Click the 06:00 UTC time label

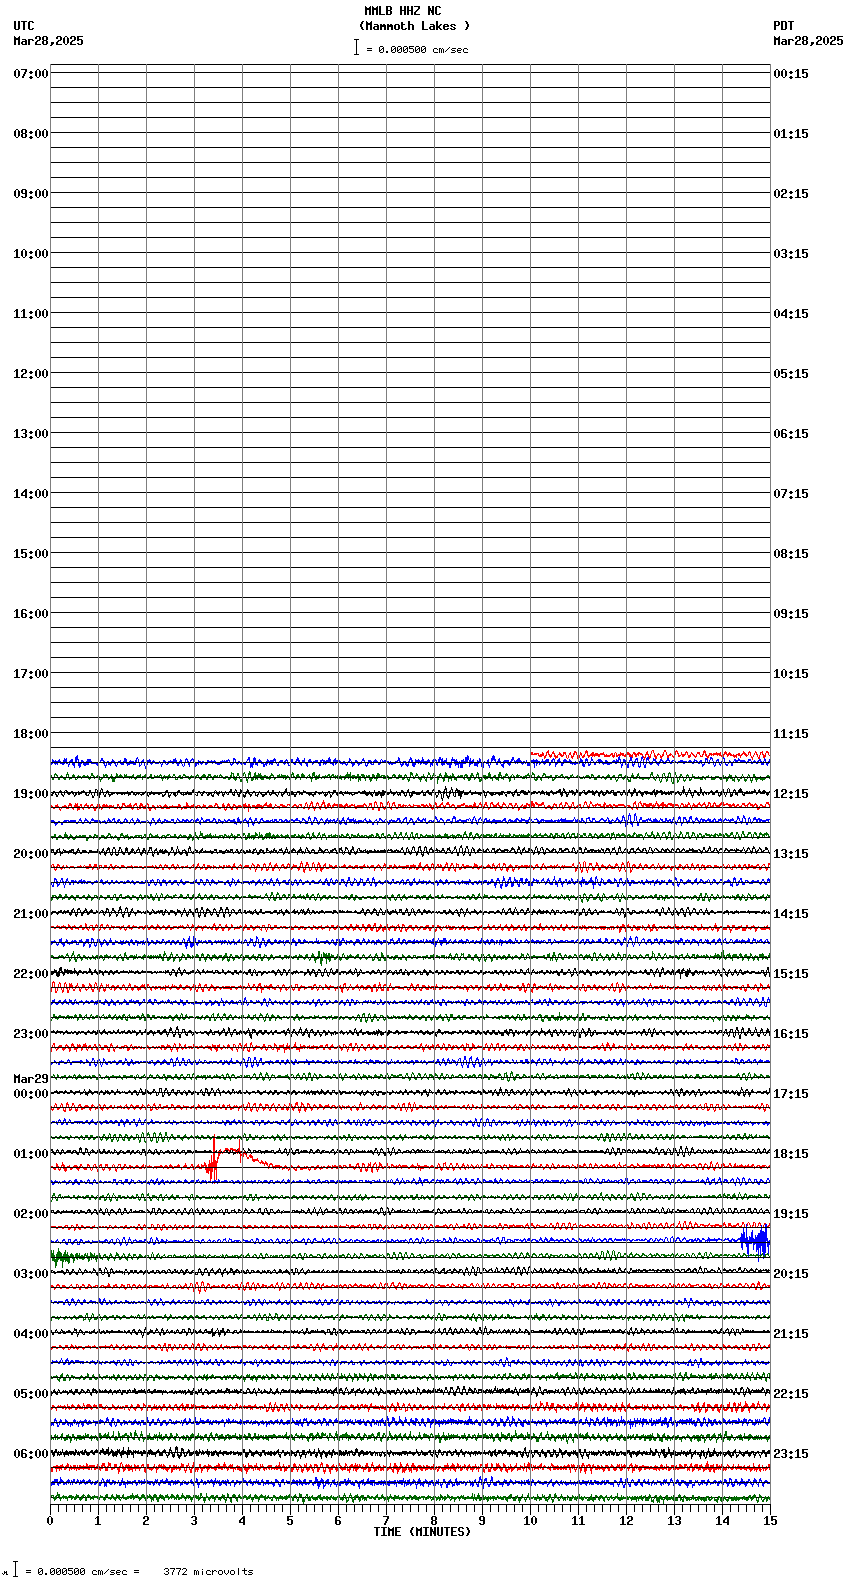tap(31, 1454)
